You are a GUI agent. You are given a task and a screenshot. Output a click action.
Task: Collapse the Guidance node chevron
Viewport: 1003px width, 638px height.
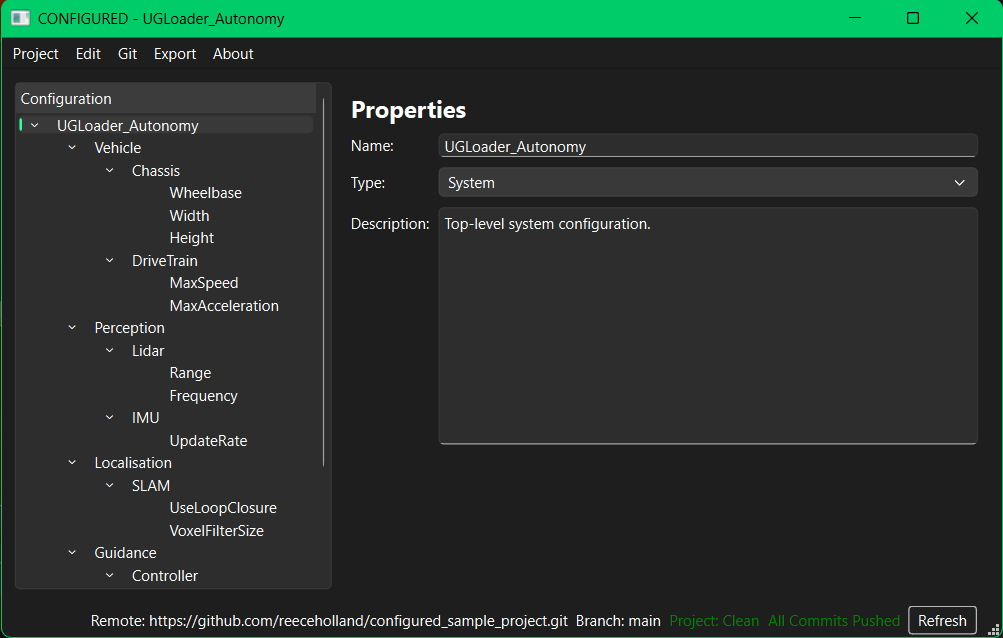(72, 552)
